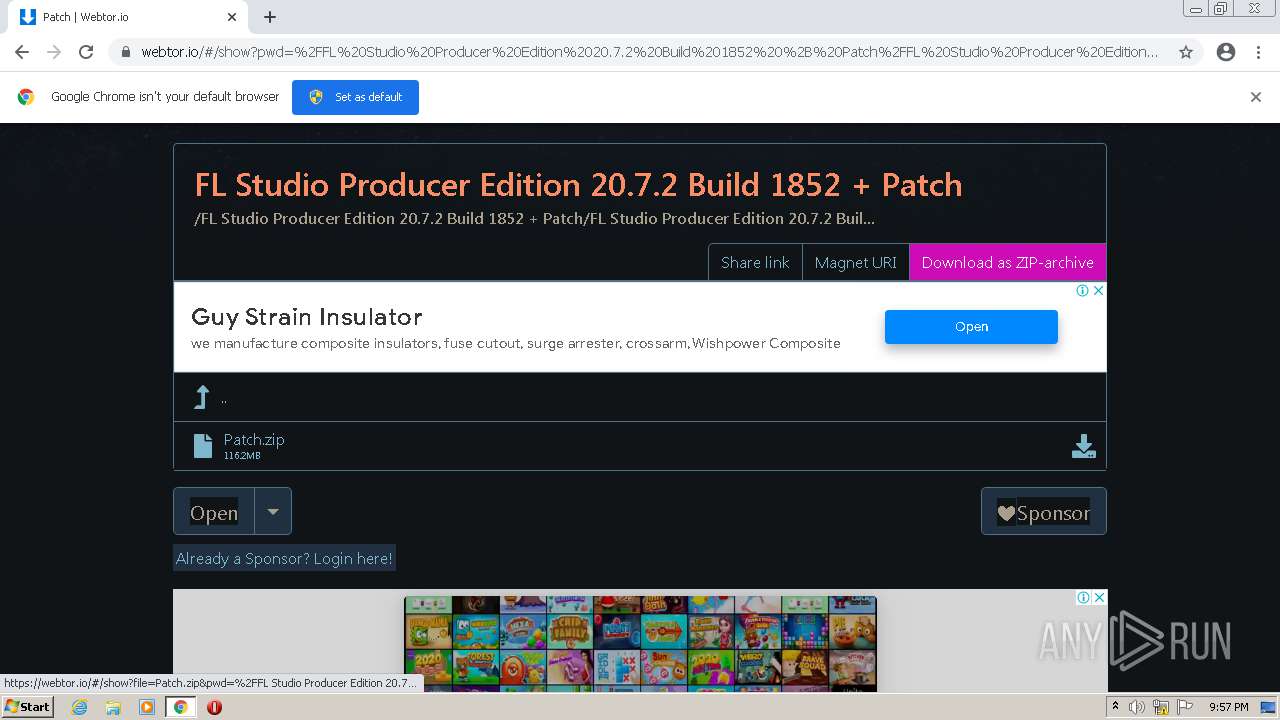Open the info icon on the top ad
The width and height of the screenshot is (1280, 720).
(x=1082, y=291)
